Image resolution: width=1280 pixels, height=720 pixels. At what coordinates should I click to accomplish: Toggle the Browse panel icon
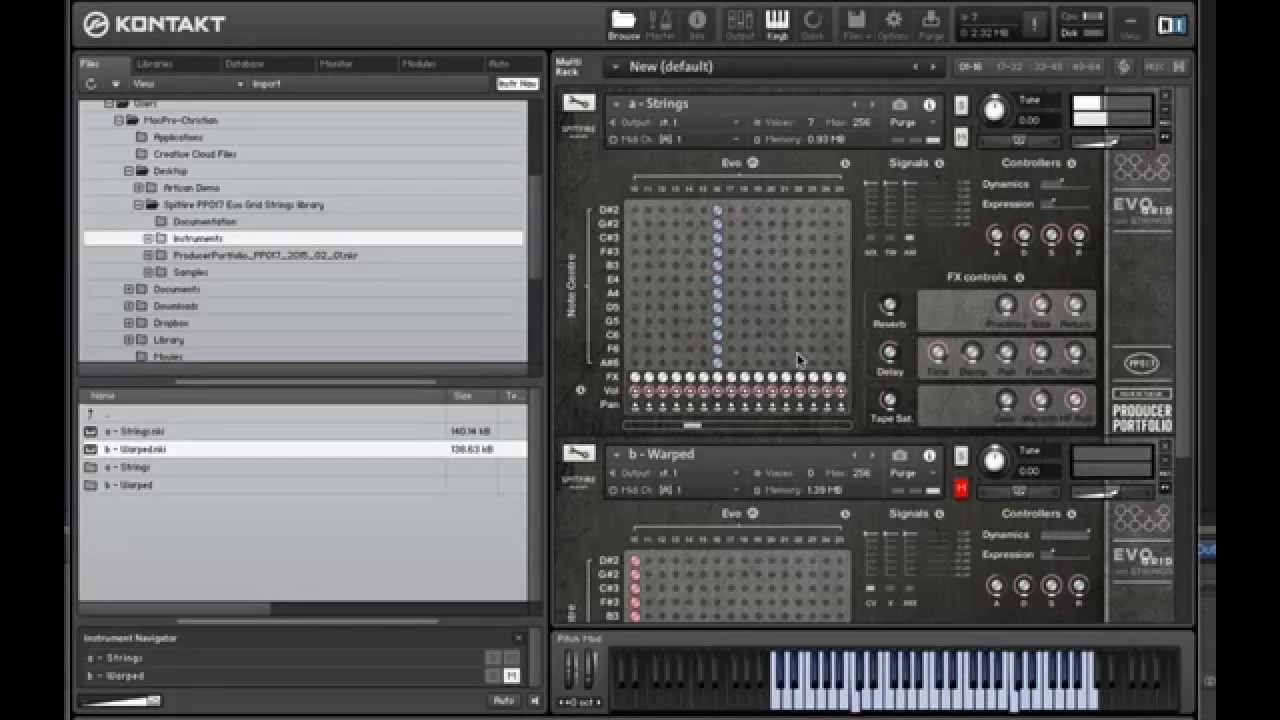click(624, 24)
